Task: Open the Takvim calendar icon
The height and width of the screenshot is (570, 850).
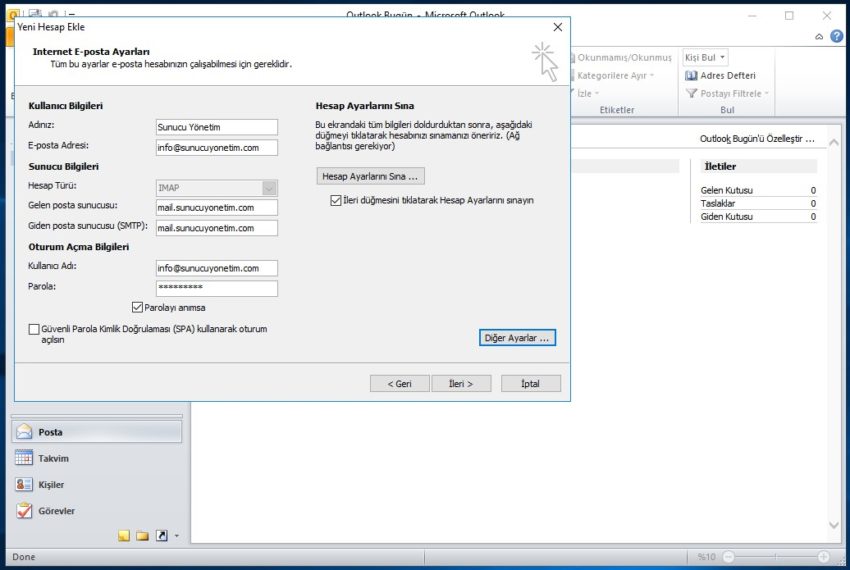Action: 24,458
